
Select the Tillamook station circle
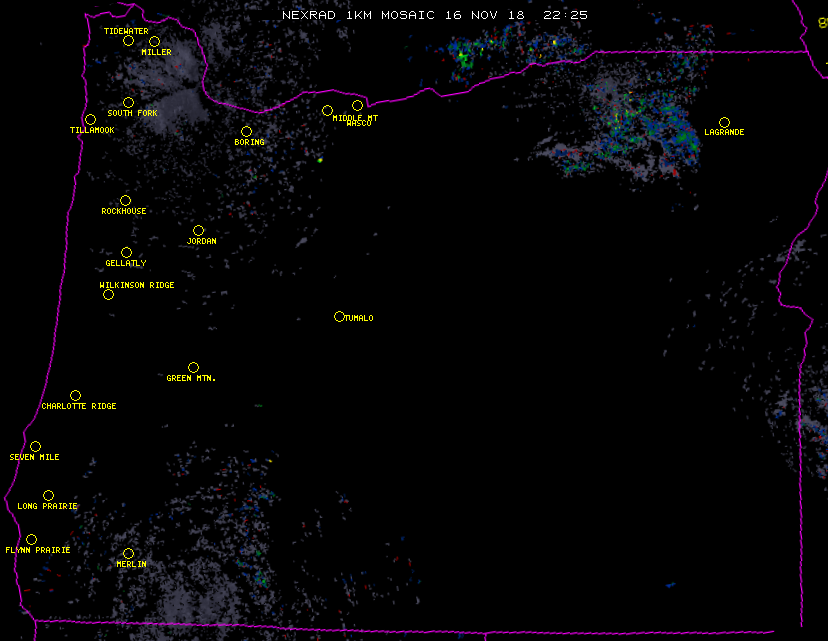point(90,120)
